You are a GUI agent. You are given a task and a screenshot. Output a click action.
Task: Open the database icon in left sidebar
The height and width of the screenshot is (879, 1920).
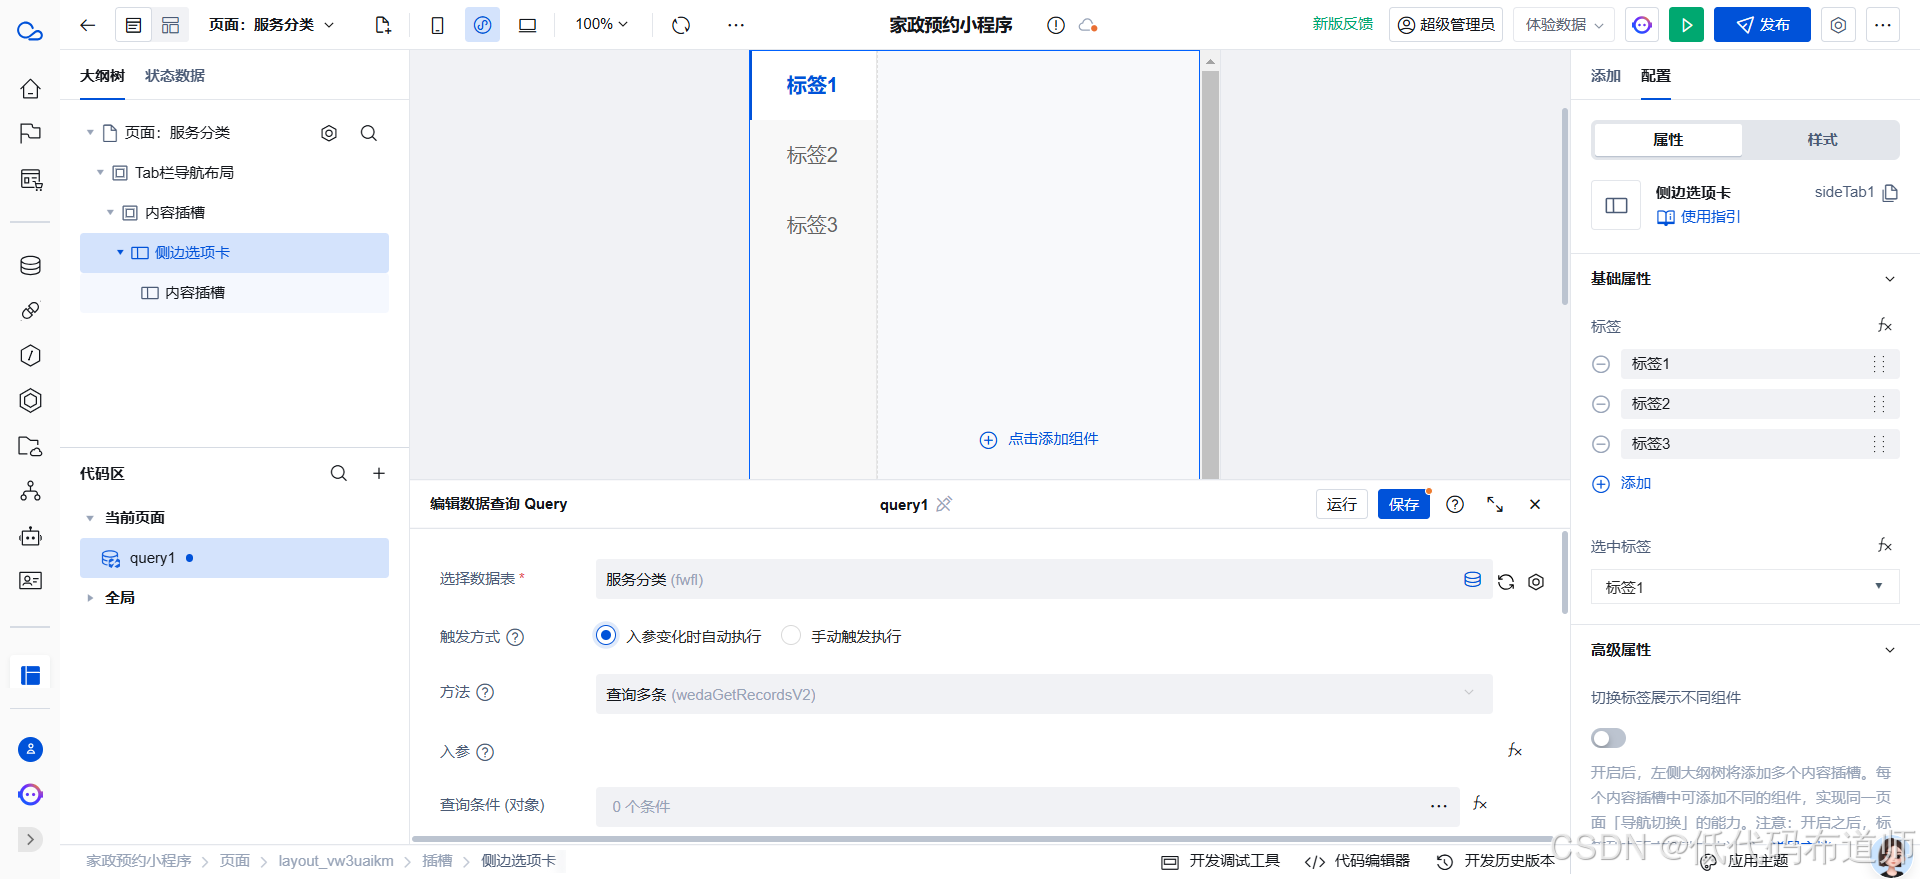pos(31,265)
